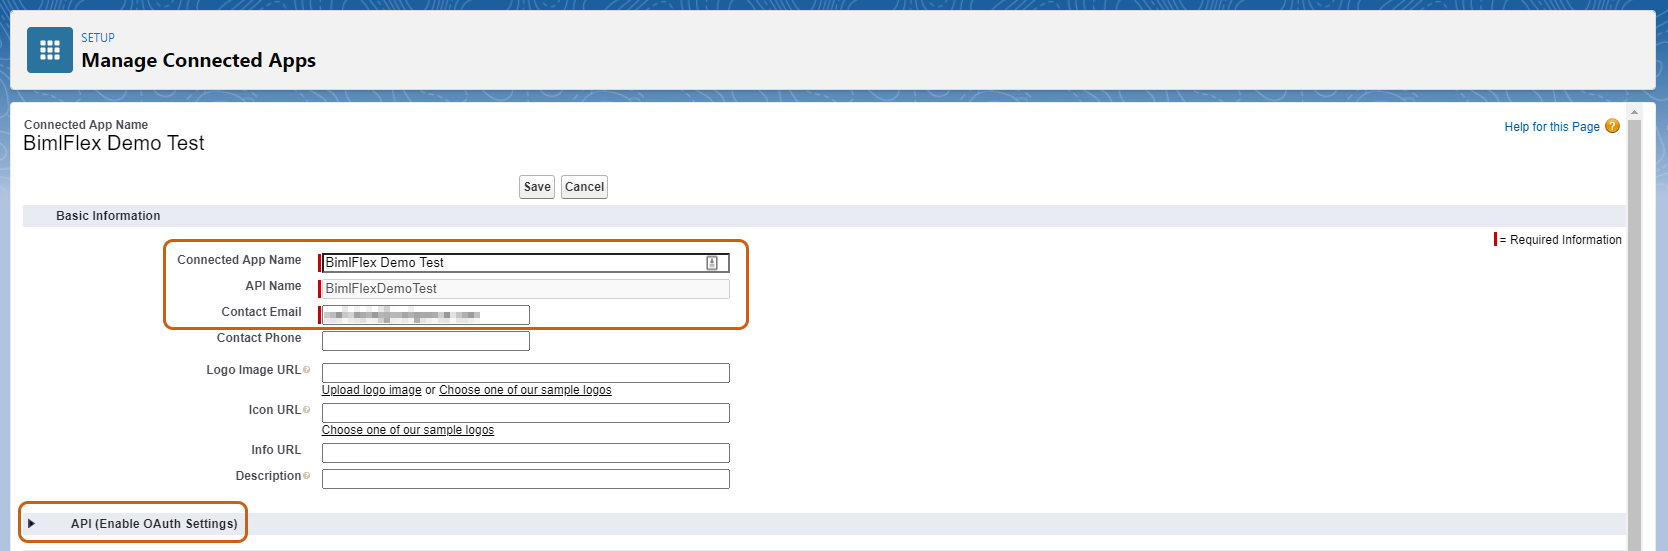Click the Logo Image URL info icon
Viewport: 1668px width, 551px height.
(306, 370)
